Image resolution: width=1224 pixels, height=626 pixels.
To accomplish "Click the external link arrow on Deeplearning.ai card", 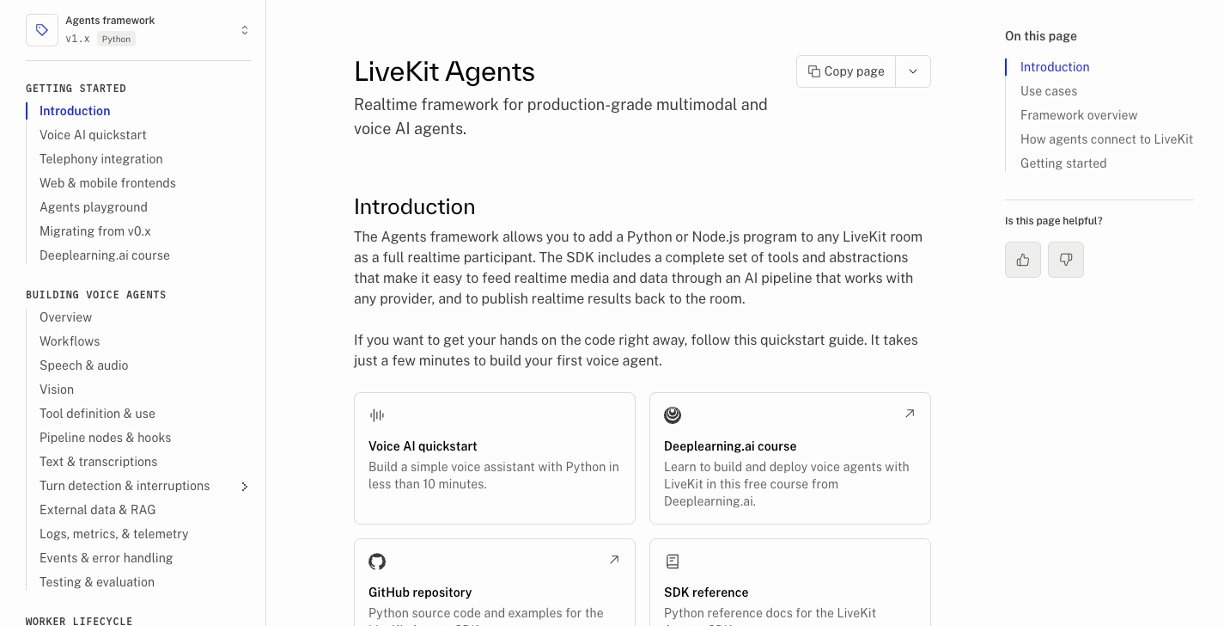I will (909, 412).
